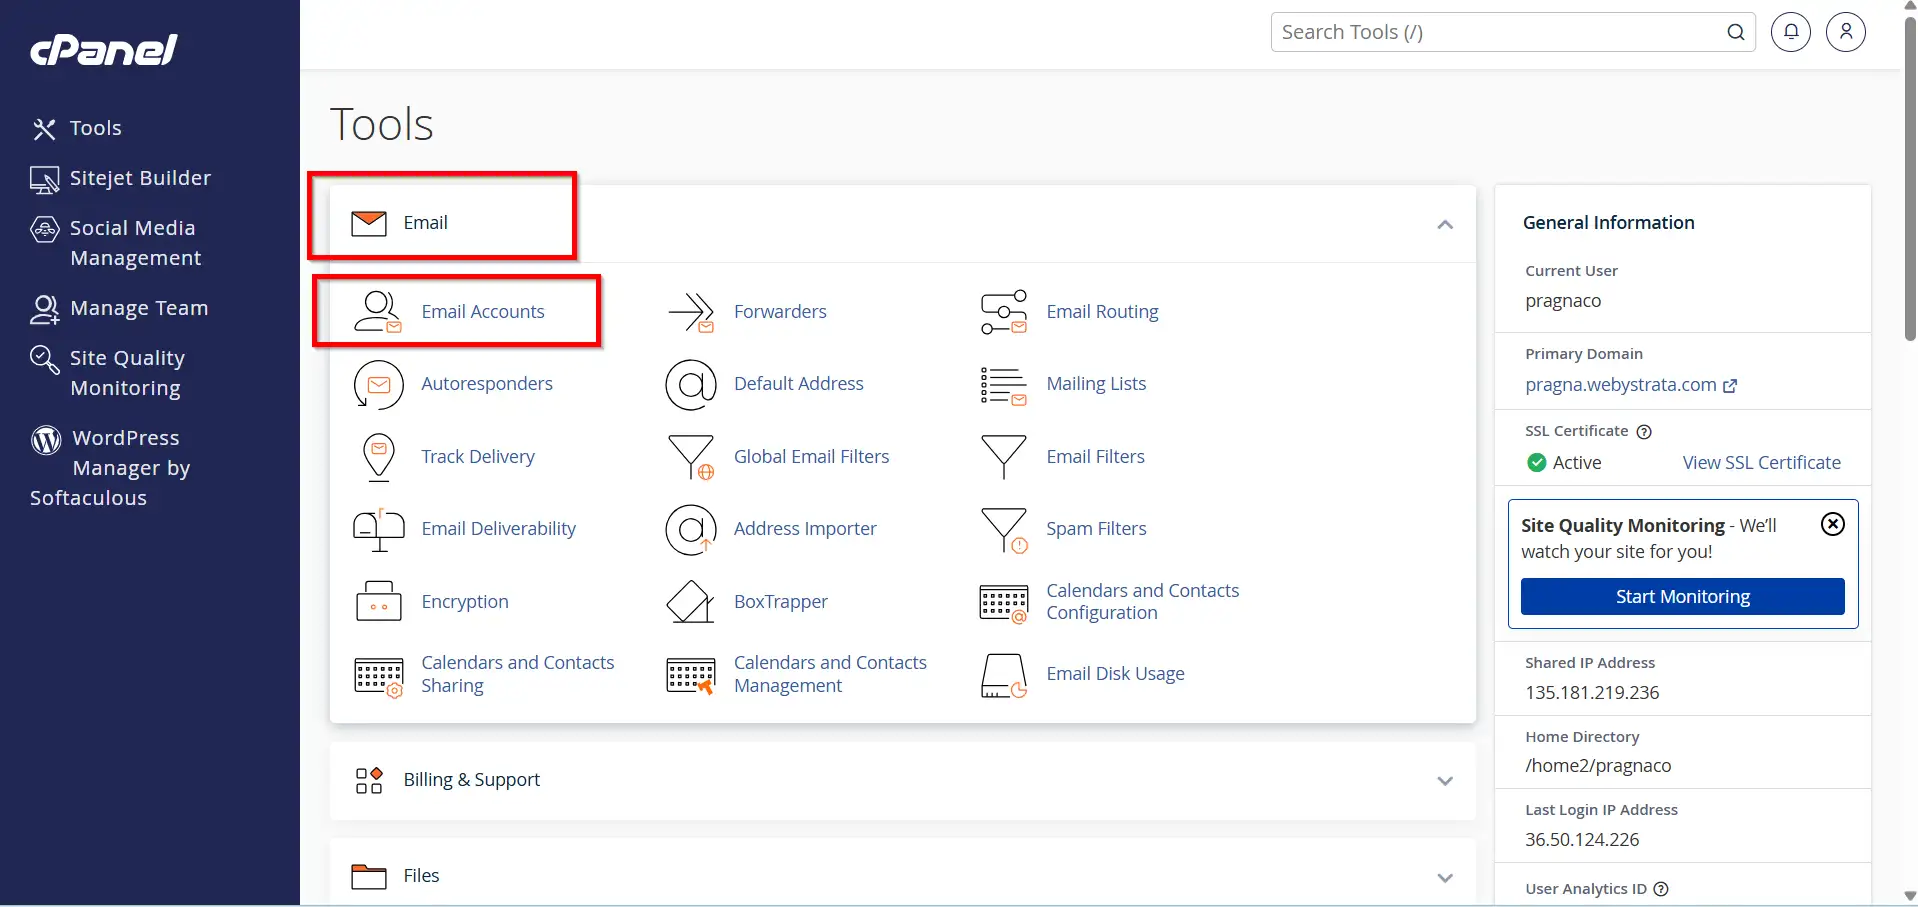Screen dimensions: 1918x907
Task: Open the Email Disk Usage link
Action: coord(1115,674)
